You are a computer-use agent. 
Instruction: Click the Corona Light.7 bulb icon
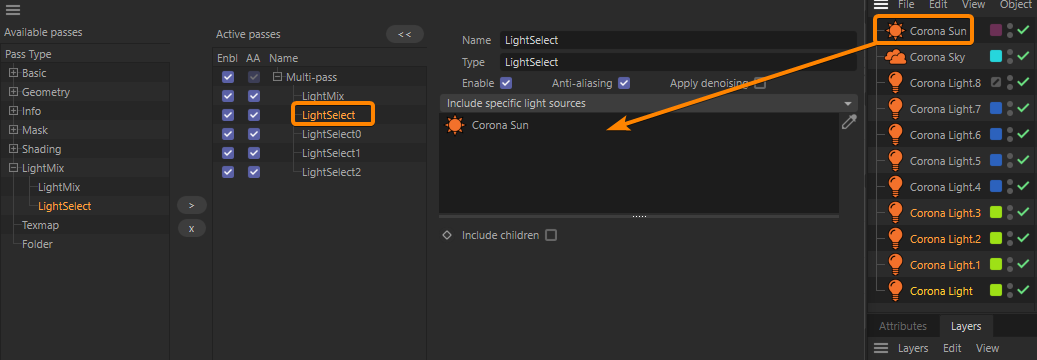click(x=895, y=109)
